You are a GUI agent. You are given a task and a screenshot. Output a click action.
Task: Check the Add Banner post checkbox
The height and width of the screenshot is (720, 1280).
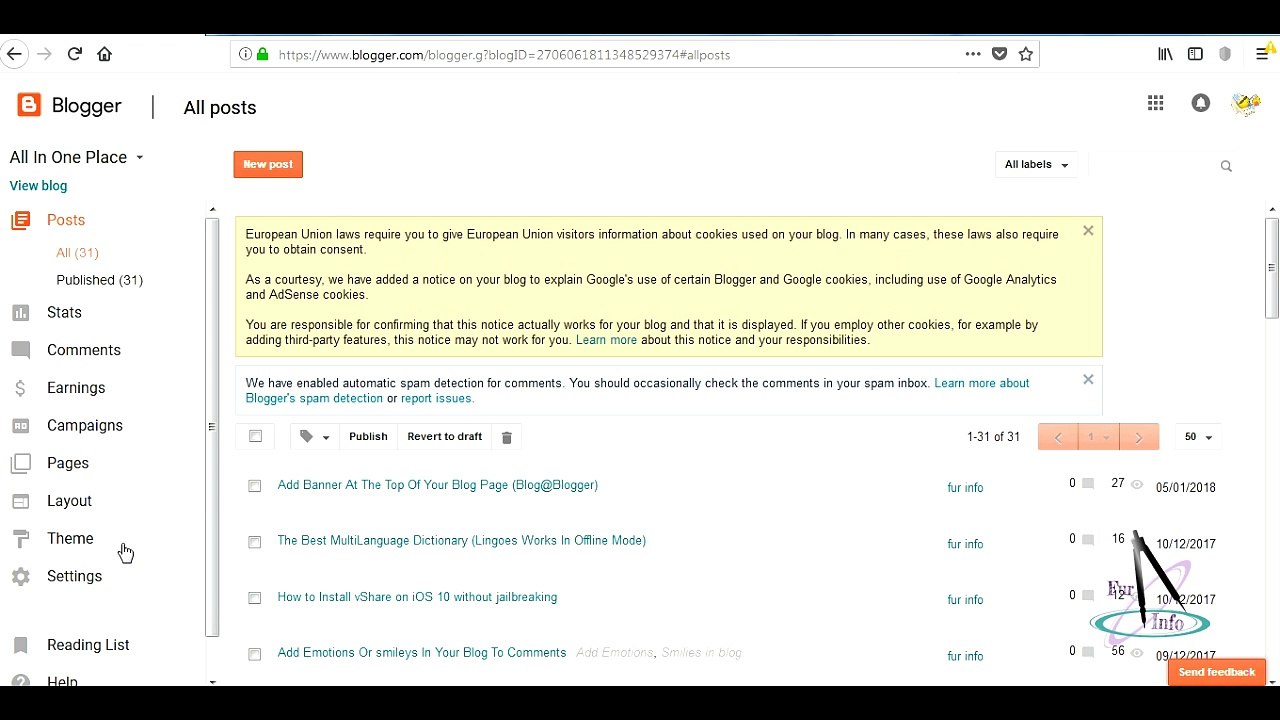coord(255,486)
